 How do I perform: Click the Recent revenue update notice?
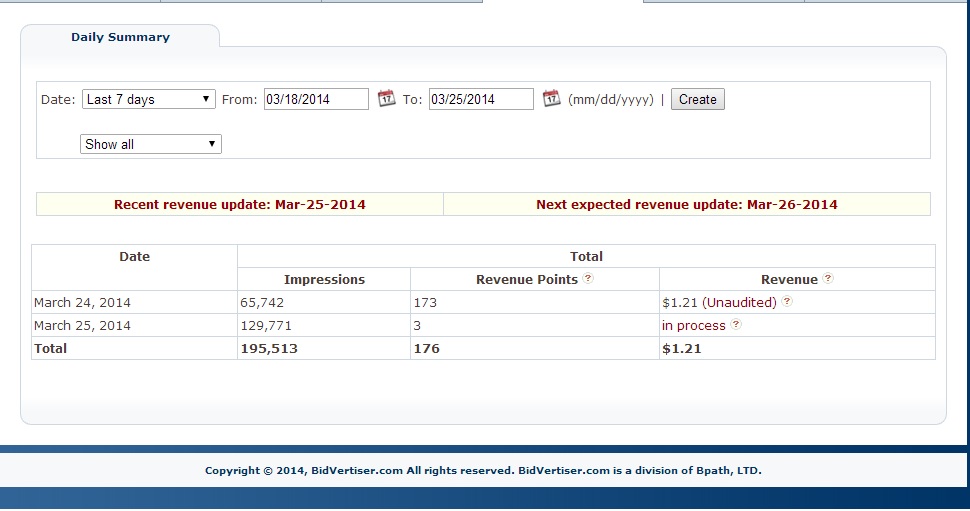click(240, 204)
